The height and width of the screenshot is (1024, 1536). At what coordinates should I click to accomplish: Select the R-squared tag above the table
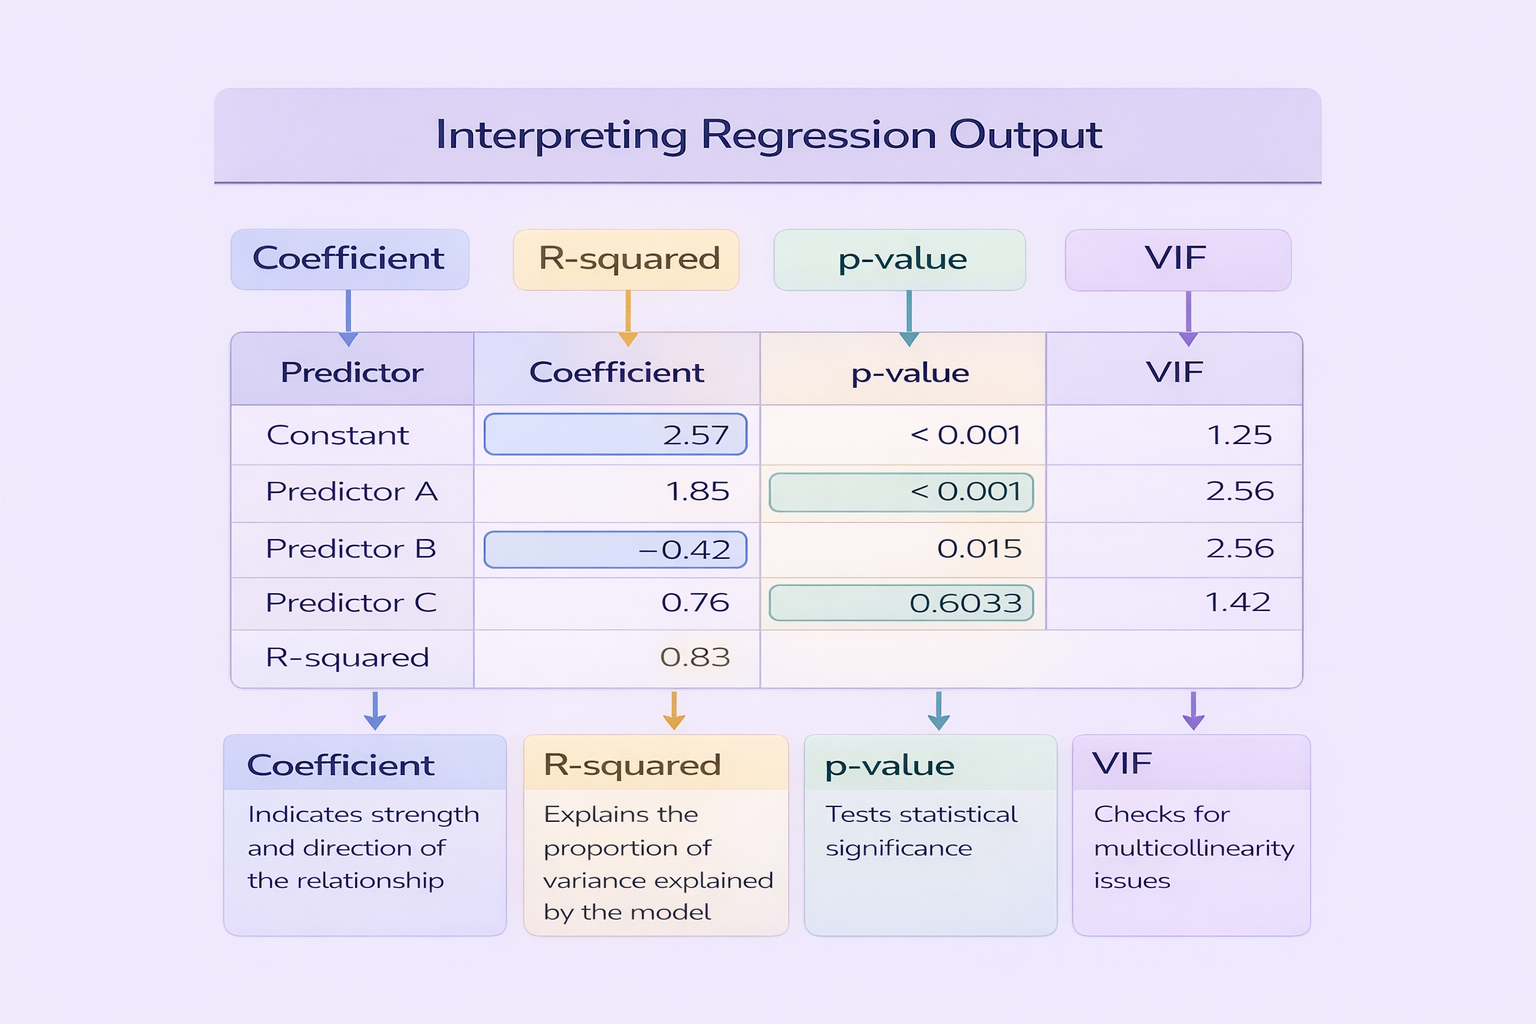click(x=627, y=259)
